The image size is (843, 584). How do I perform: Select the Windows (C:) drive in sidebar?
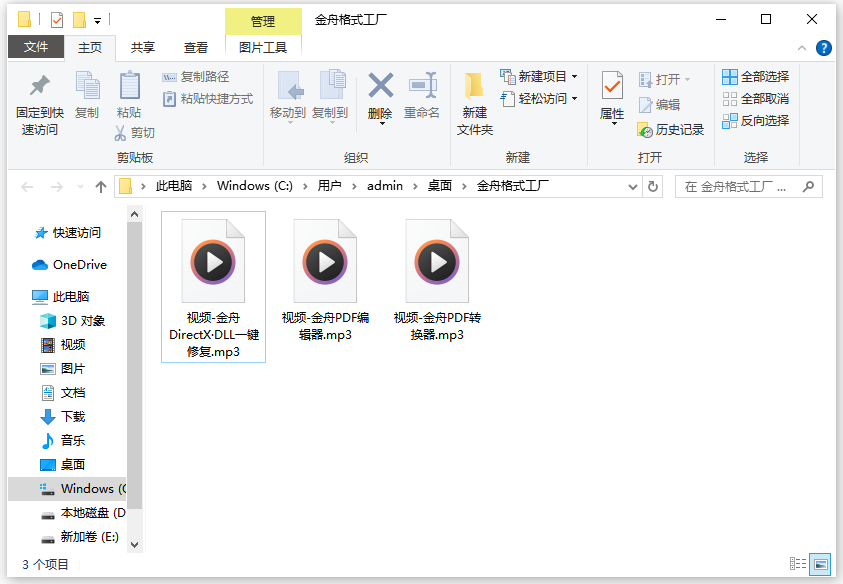[67, 489]
